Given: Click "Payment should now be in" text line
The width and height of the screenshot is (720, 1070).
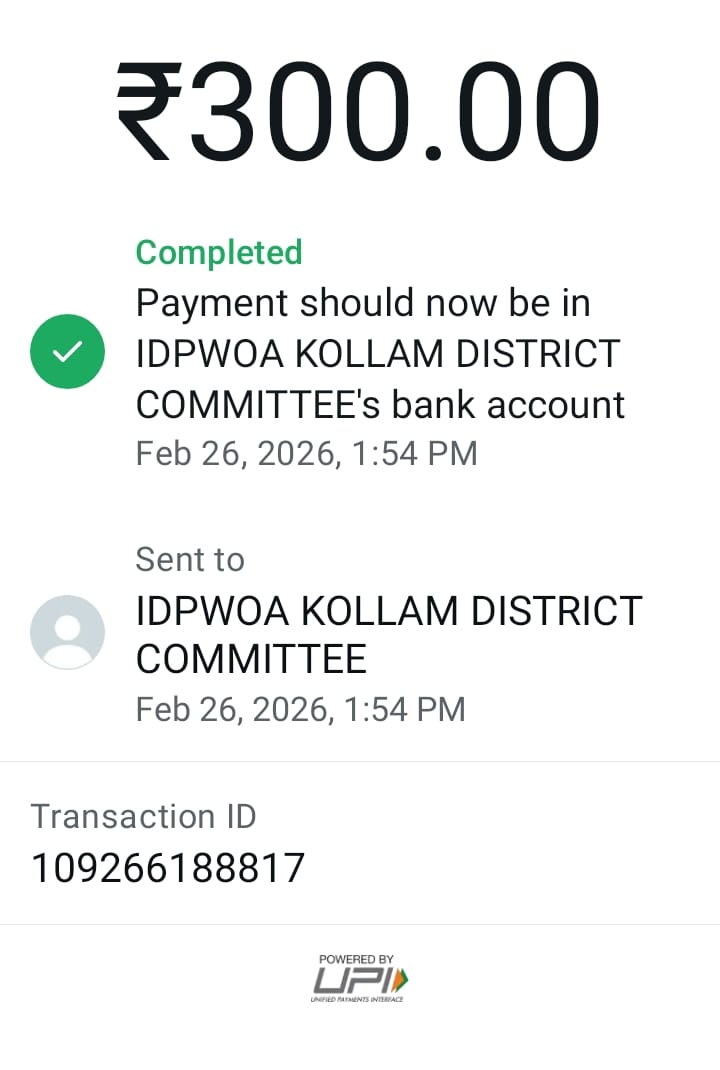Looking at the screenshot, I should pos(363,302).
